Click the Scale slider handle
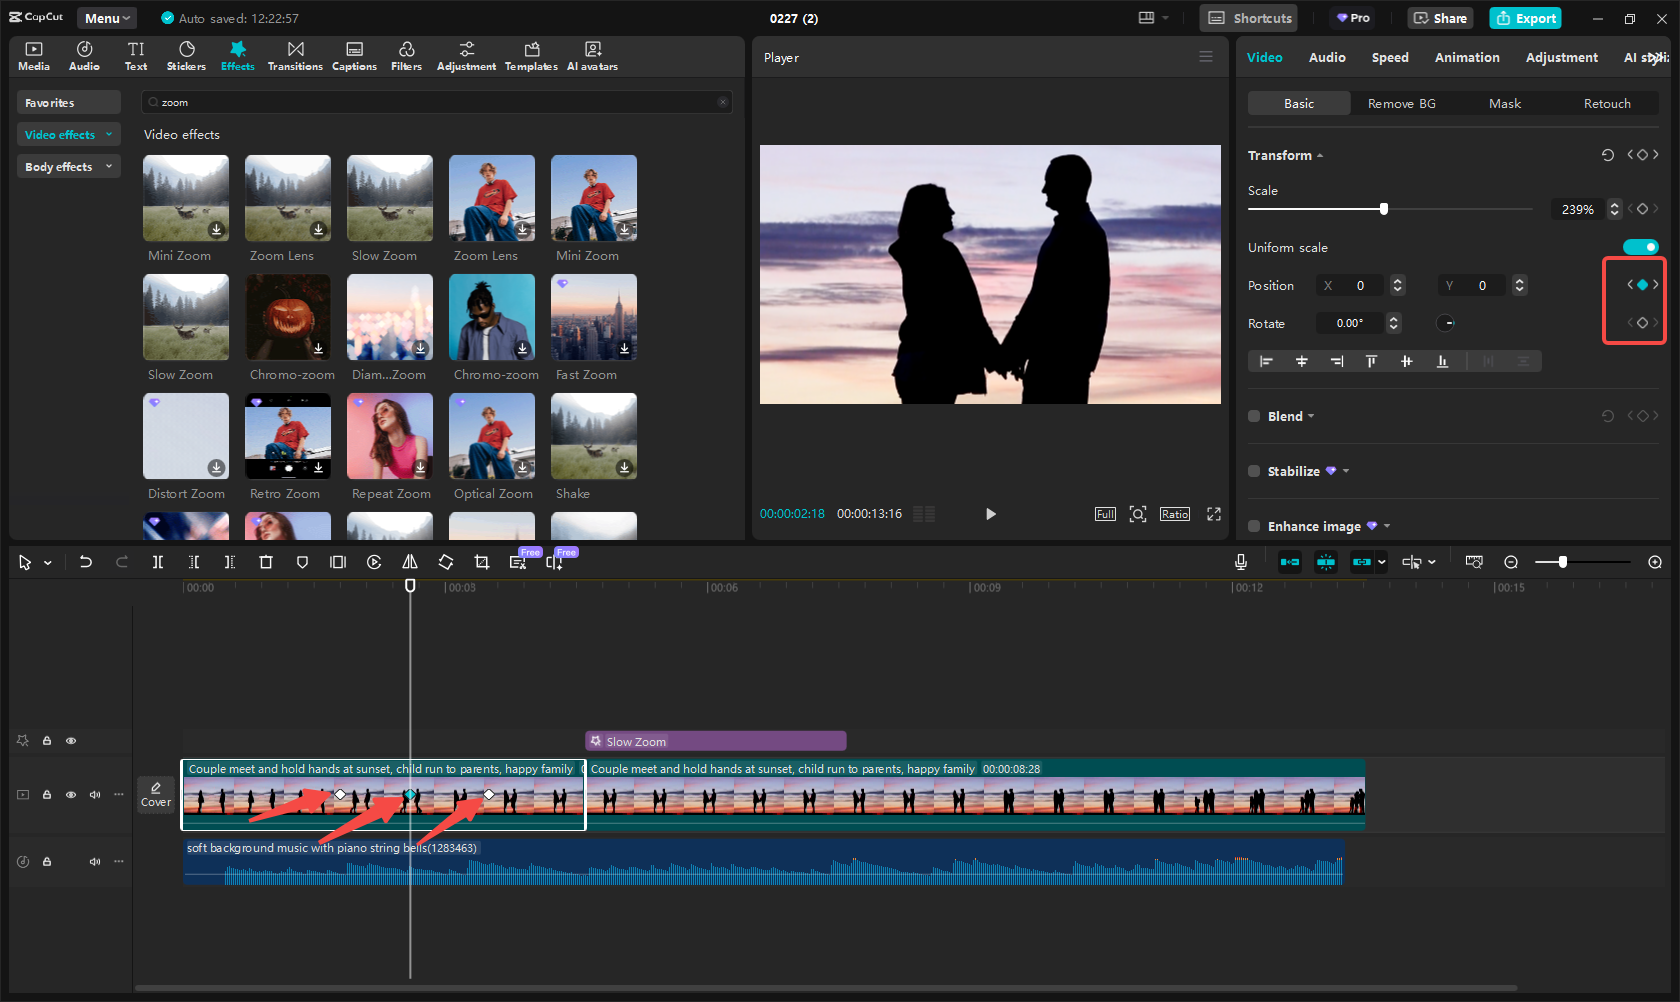The height and width of the screenshot is (1002, 1680). pyautogui.click(x=1384, y=209)
